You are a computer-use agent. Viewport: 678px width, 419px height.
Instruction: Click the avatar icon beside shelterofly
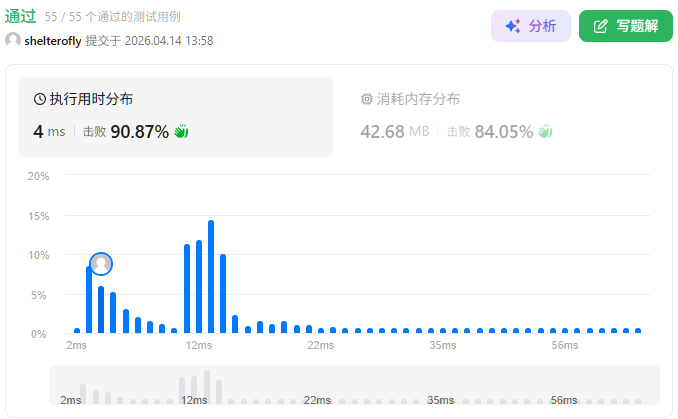click(x=13, y=41)
